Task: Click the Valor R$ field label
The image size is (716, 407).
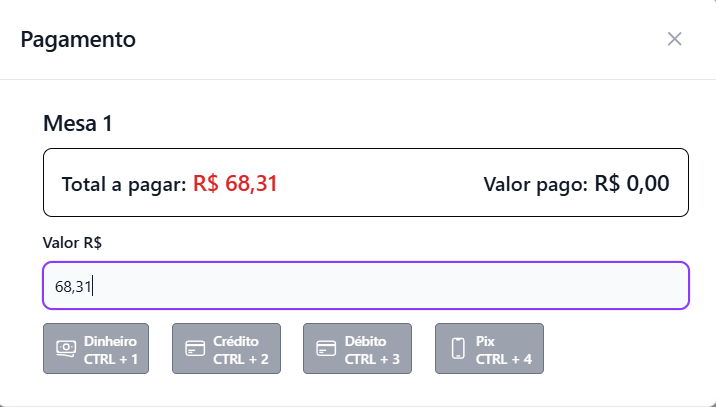Action: [73, 242]
